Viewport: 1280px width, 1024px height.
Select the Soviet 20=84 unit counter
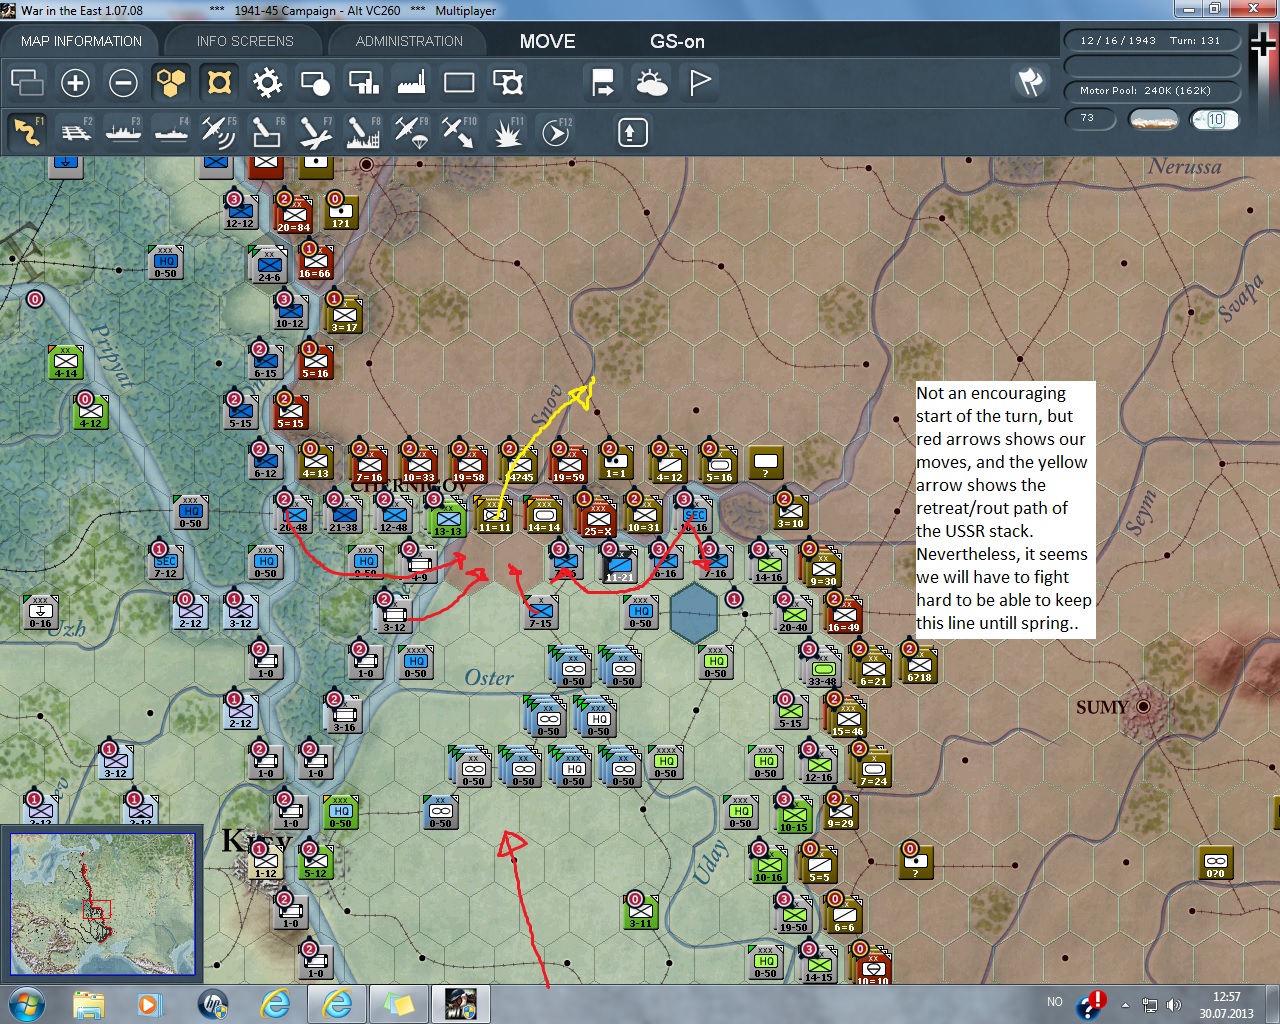point(293,214)
